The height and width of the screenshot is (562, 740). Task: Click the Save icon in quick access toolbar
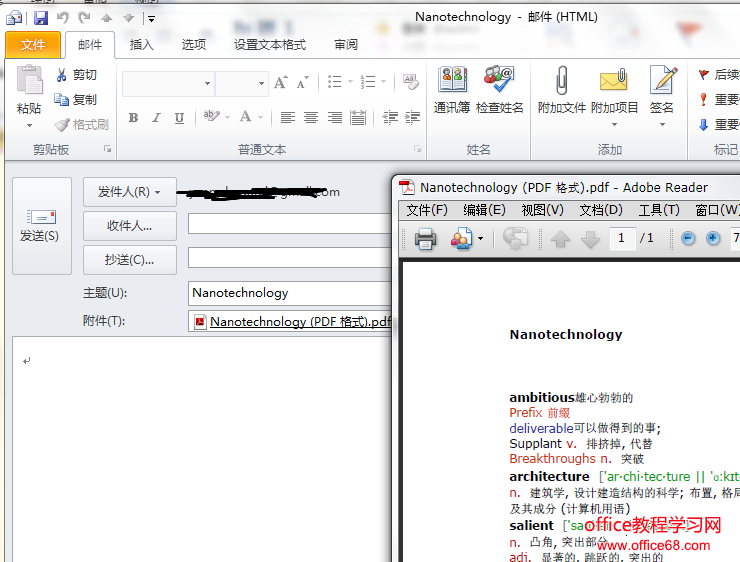pyautogui.click(x=41, y=18)
